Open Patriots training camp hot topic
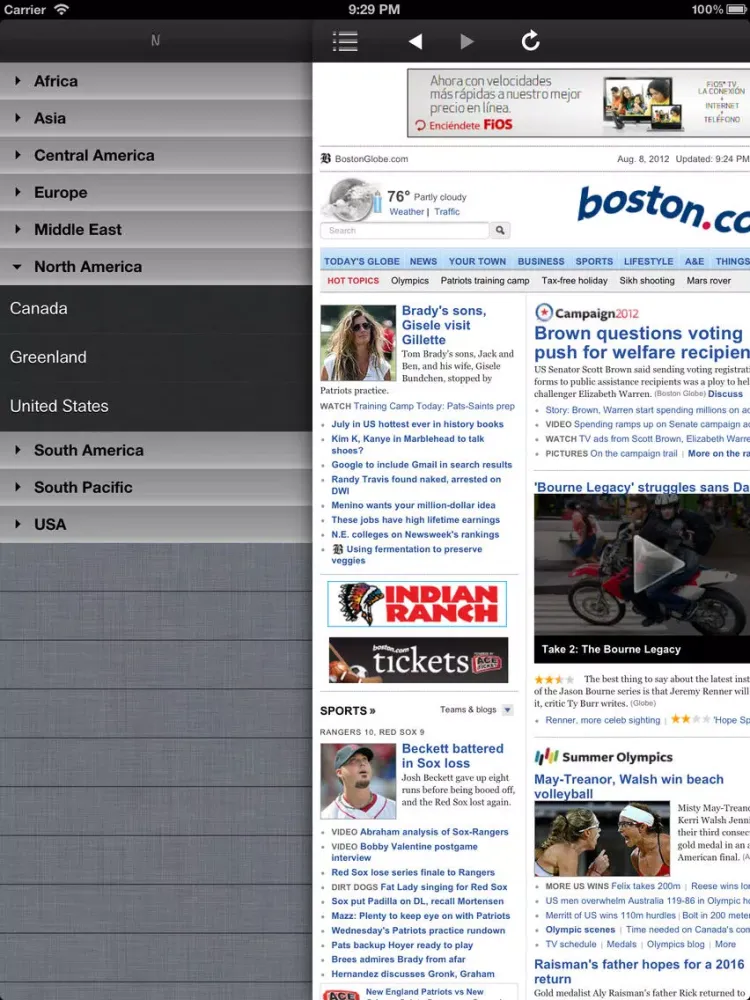Screen dimensions: 750x1000 point(485,281)
